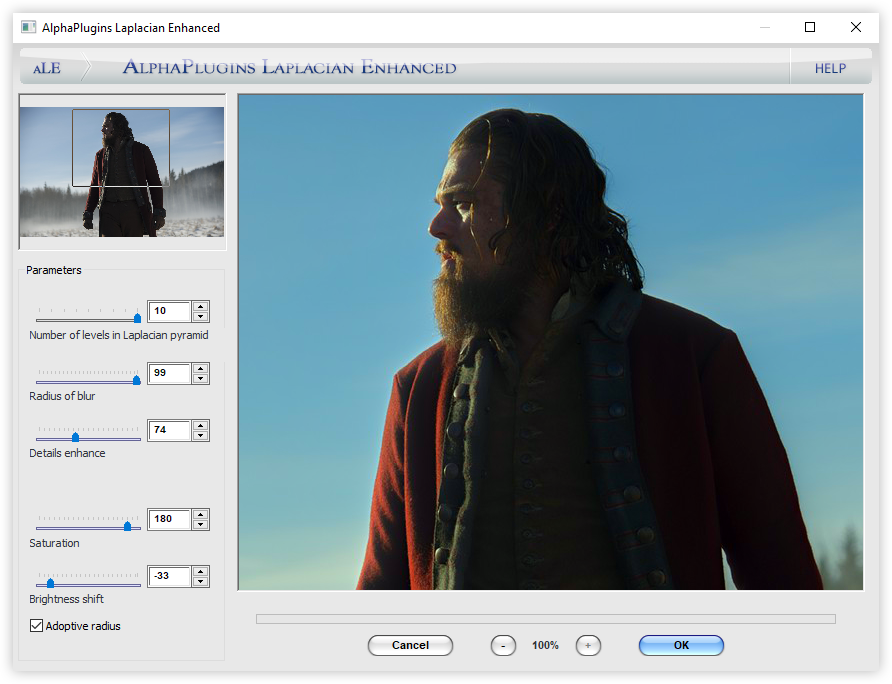Decrease the Details enhance value
892x684 pixels.
coord(200,435)
